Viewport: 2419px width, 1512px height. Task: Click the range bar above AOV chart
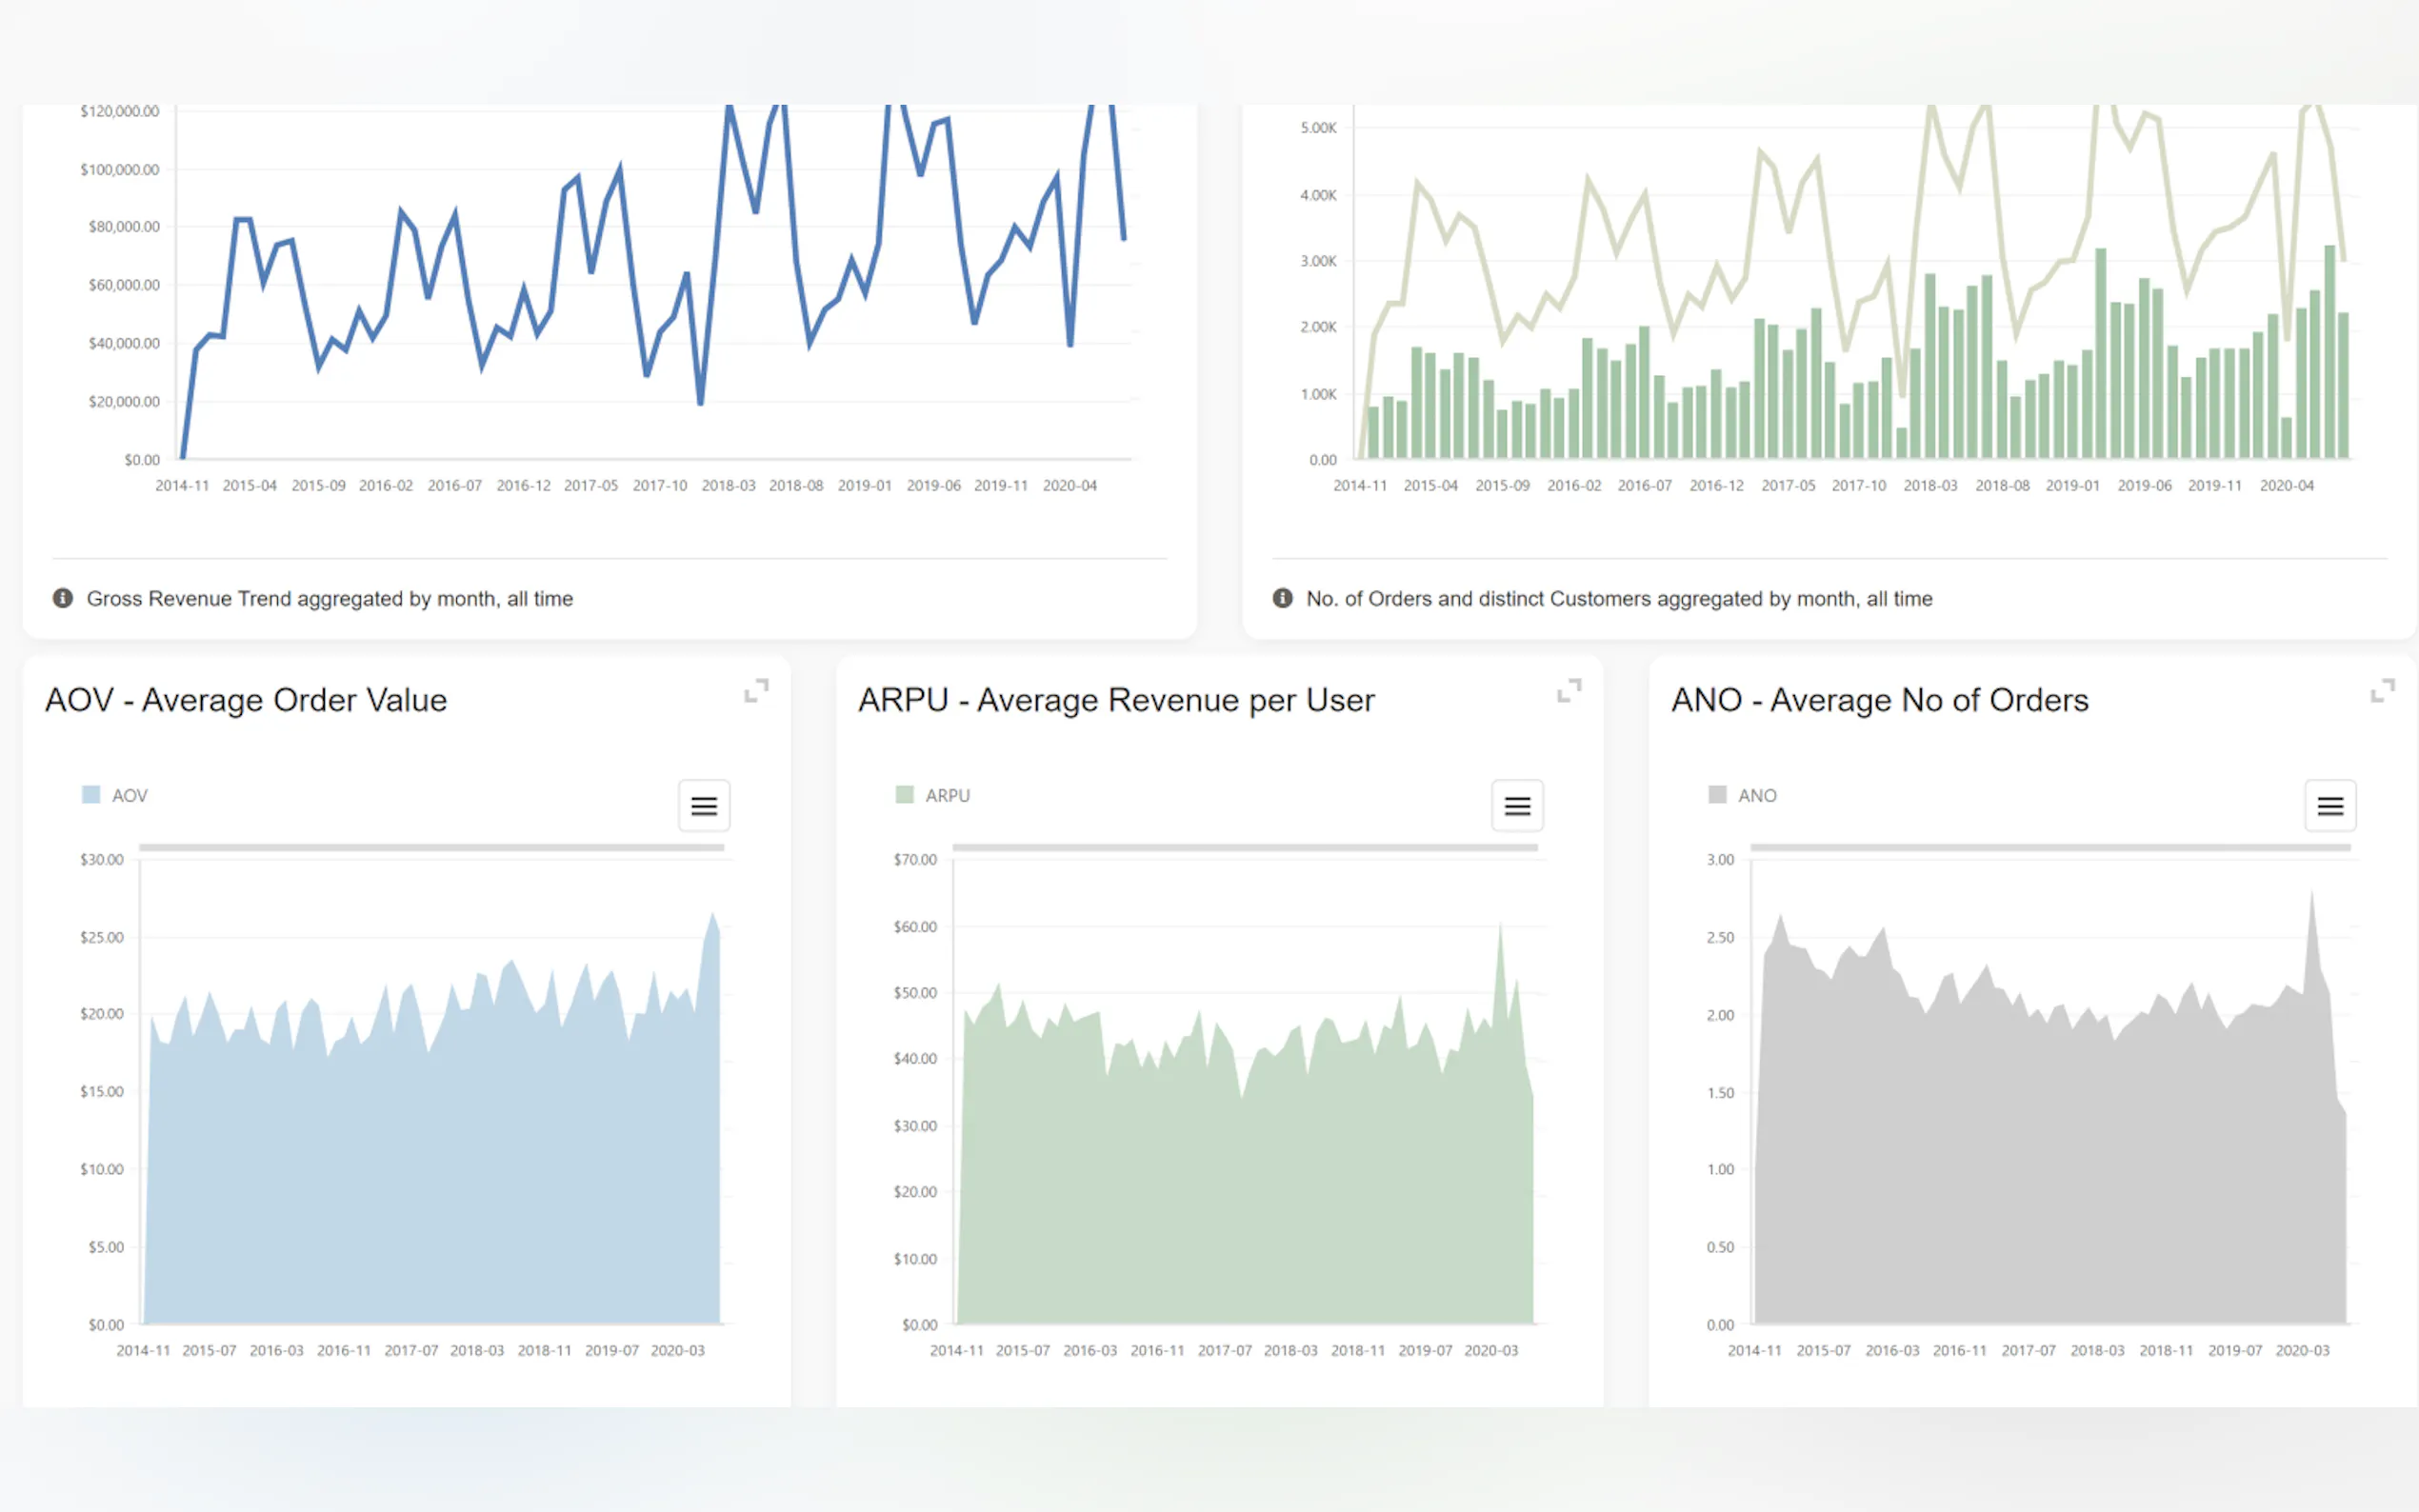431,847
